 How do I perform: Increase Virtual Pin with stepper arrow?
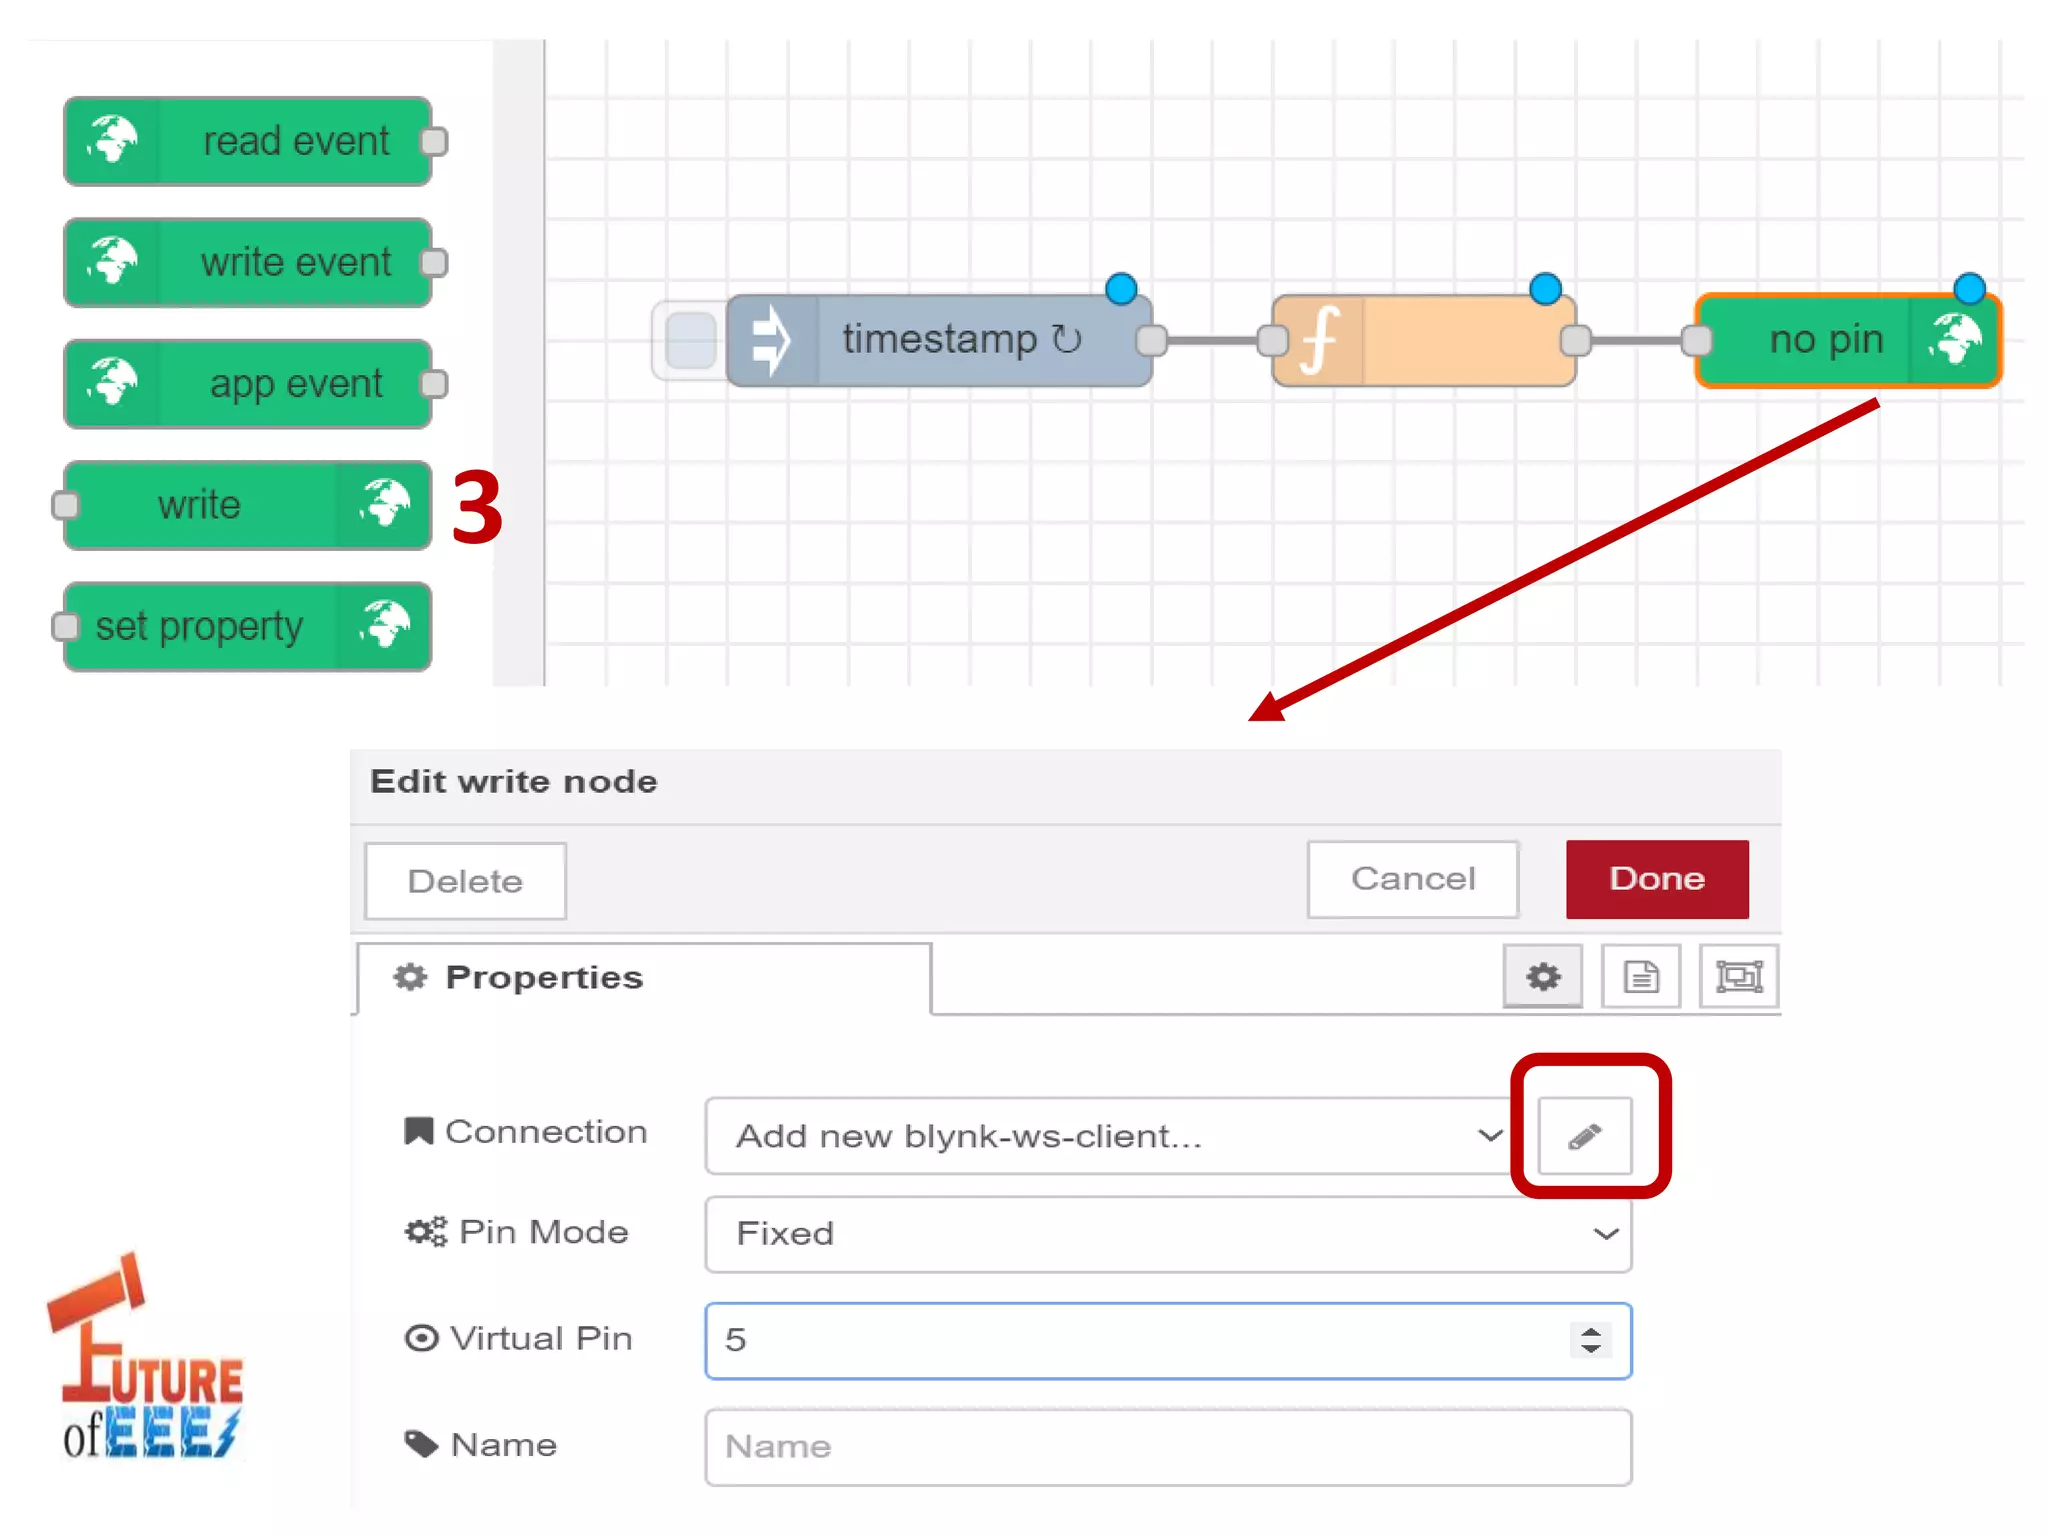[1590, 1330]
